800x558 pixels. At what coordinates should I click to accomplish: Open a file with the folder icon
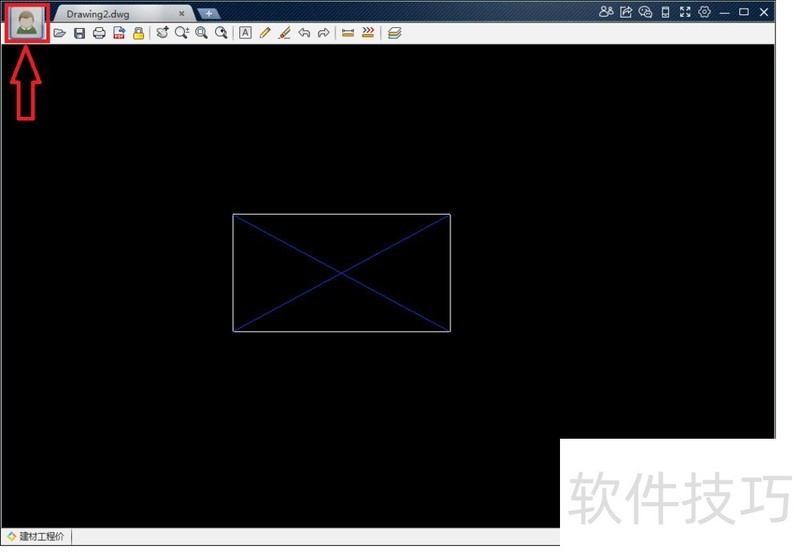[x=60, y=33]
